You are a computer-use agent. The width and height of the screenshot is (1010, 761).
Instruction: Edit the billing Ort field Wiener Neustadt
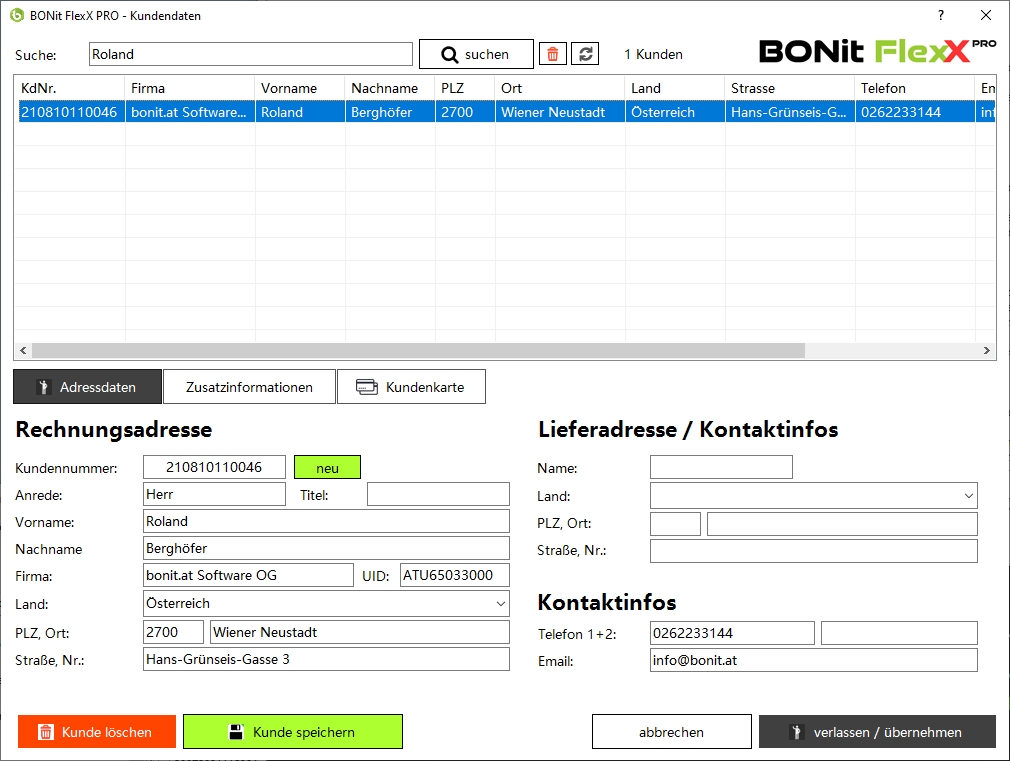coord(359,632)
